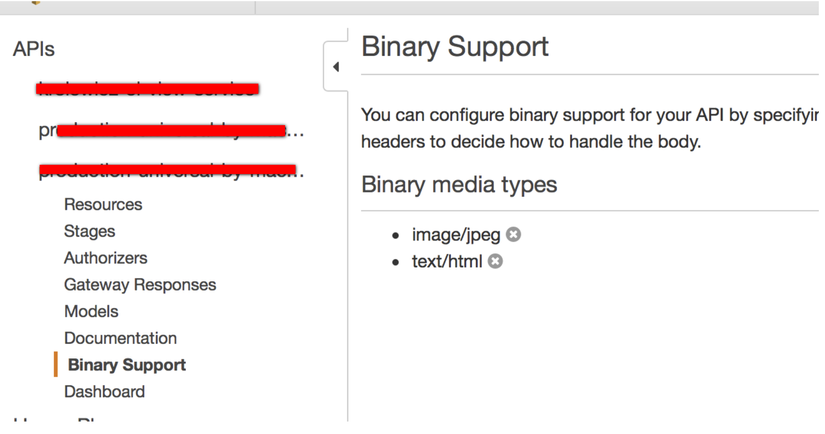Select Gateway Responses in sidebar

pyautogui.click(x=140, y=285)
